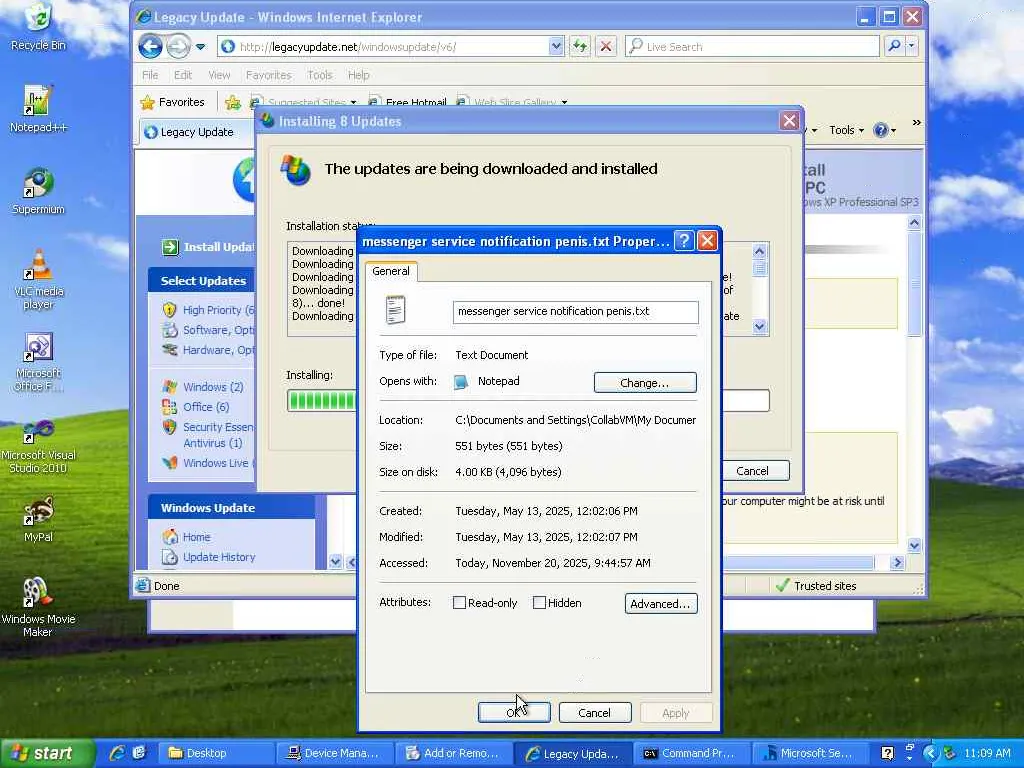Select the Legacy Update browser tab
This screenshot has height=768, width=1024.
pyautogui.click(x=197, y=132)
